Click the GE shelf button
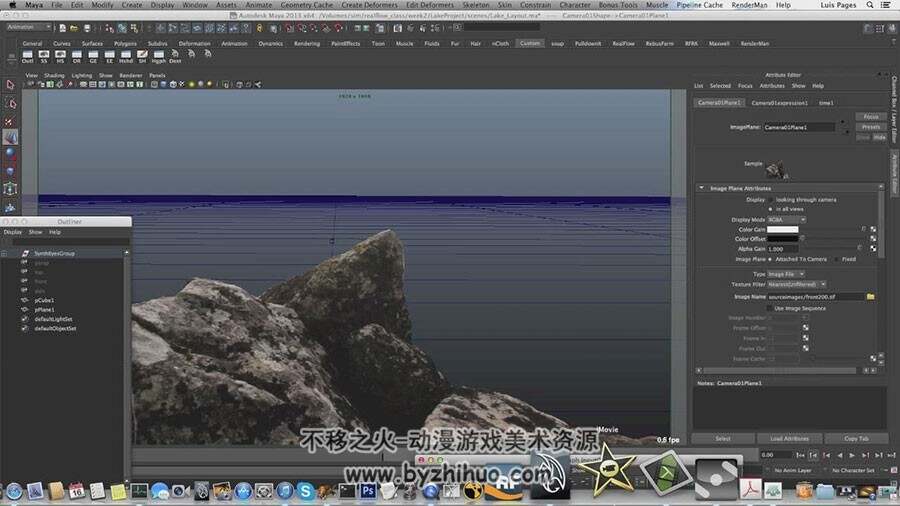The image size is (900, 506). coord(93,56)
